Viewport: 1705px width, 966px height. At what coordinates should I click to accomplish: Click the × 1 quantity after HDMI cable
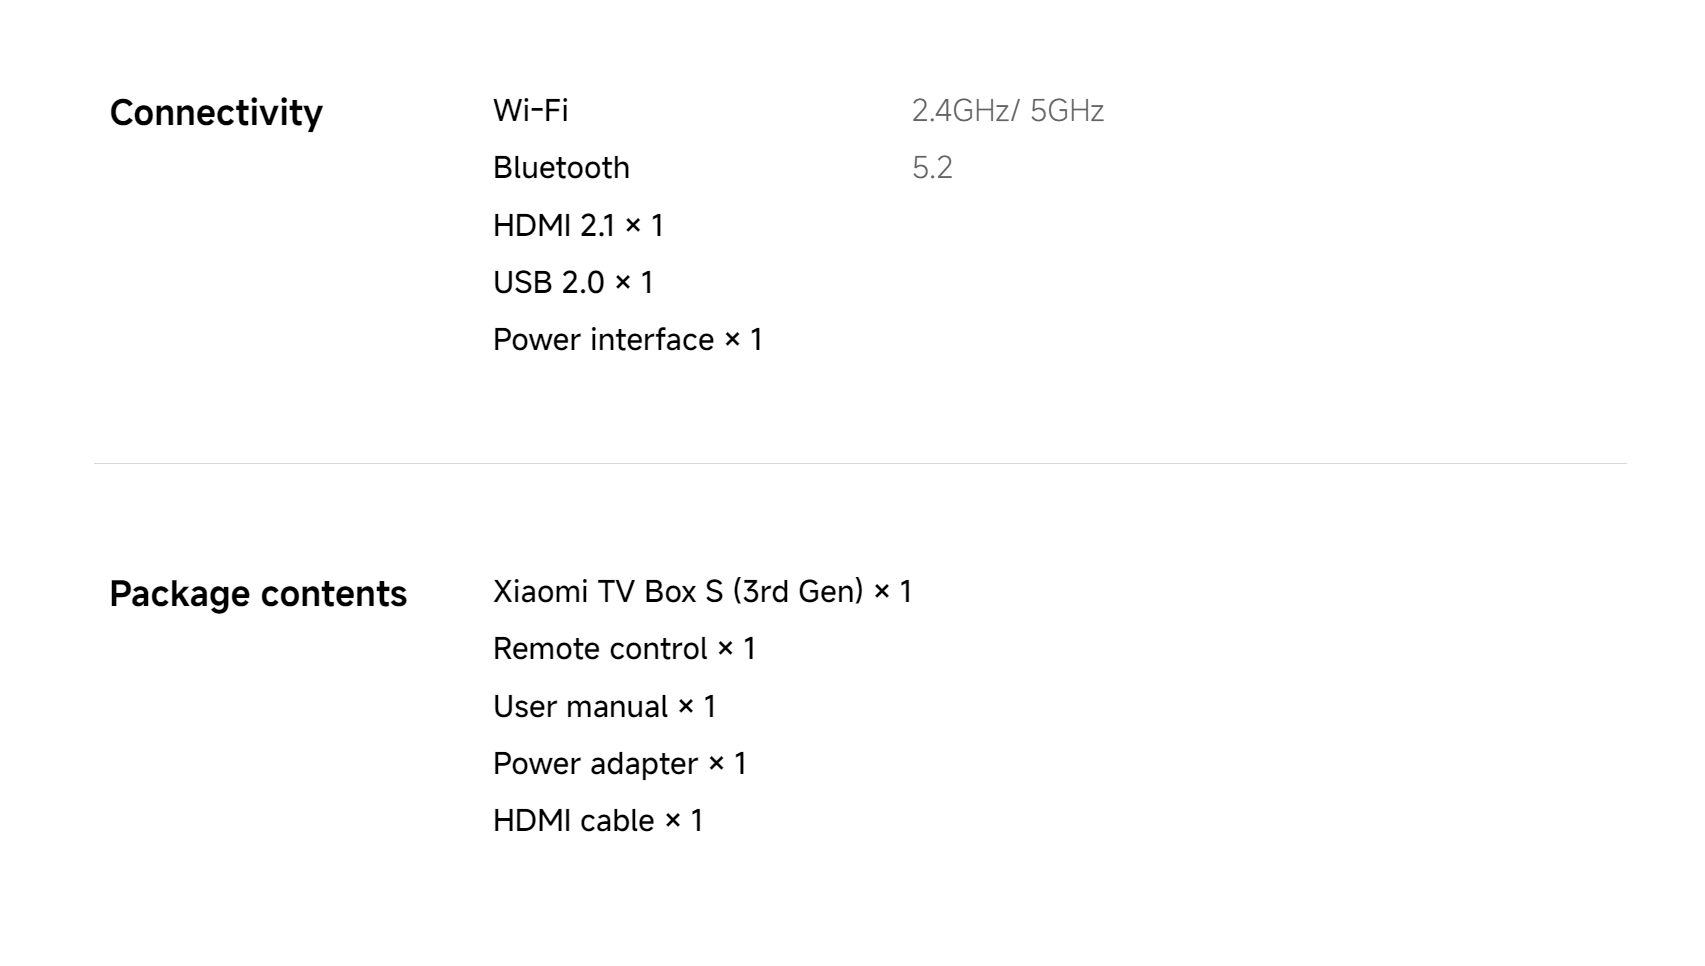(x=685, y=821)
